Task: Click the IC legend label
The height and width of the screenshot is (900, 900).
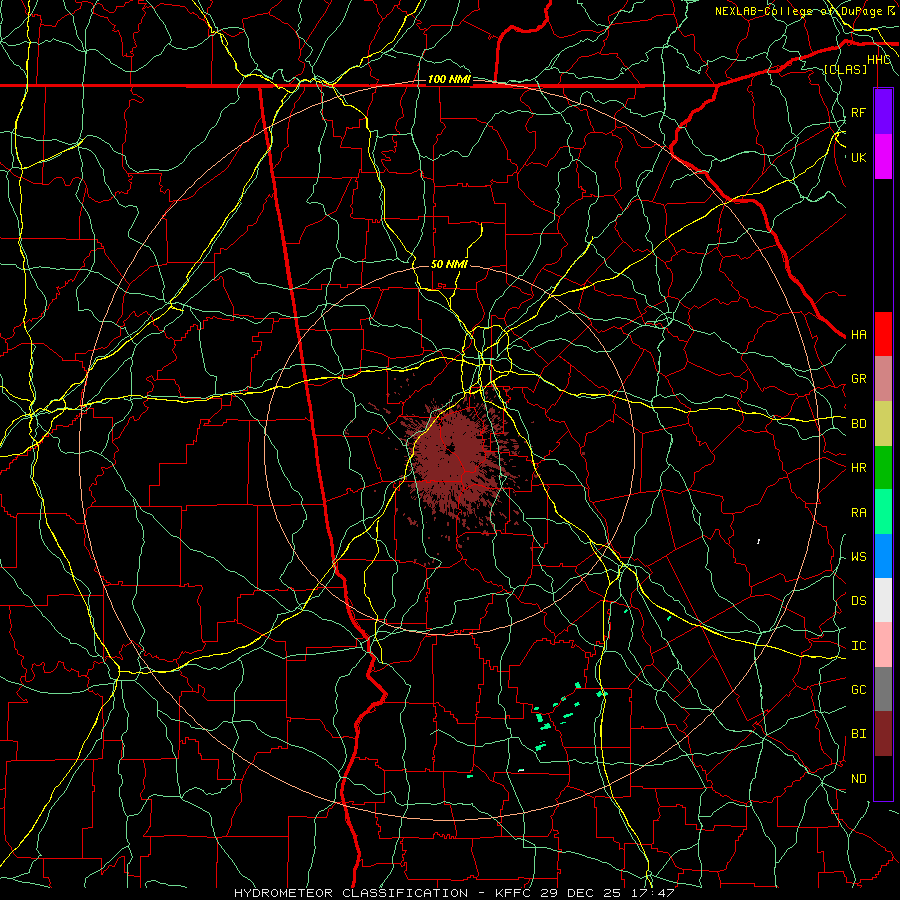Action: 858,646
